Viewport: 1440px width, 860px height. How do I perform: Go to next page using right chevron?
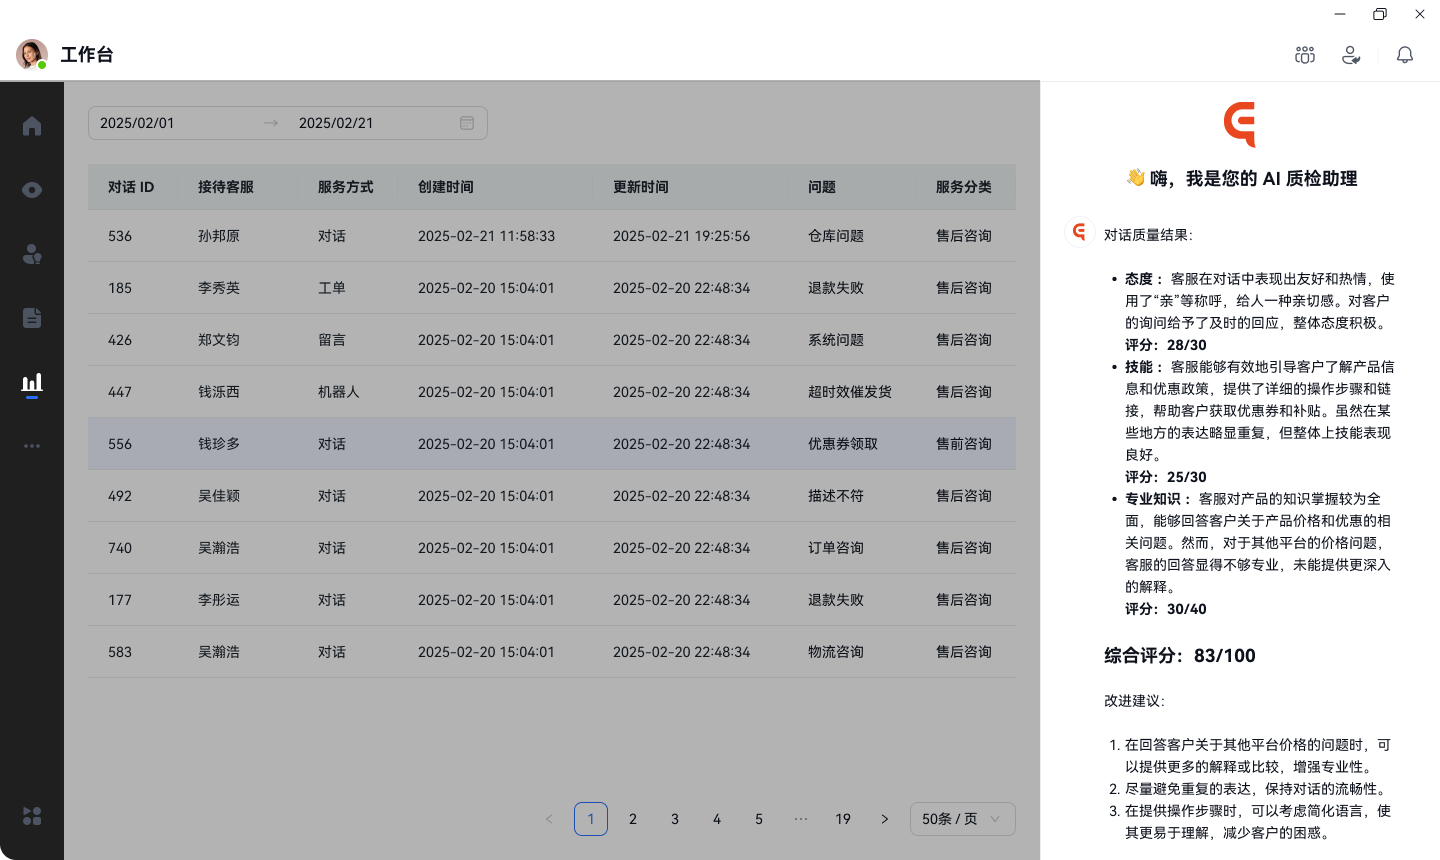pyautogui.click(x=885, y=819)
